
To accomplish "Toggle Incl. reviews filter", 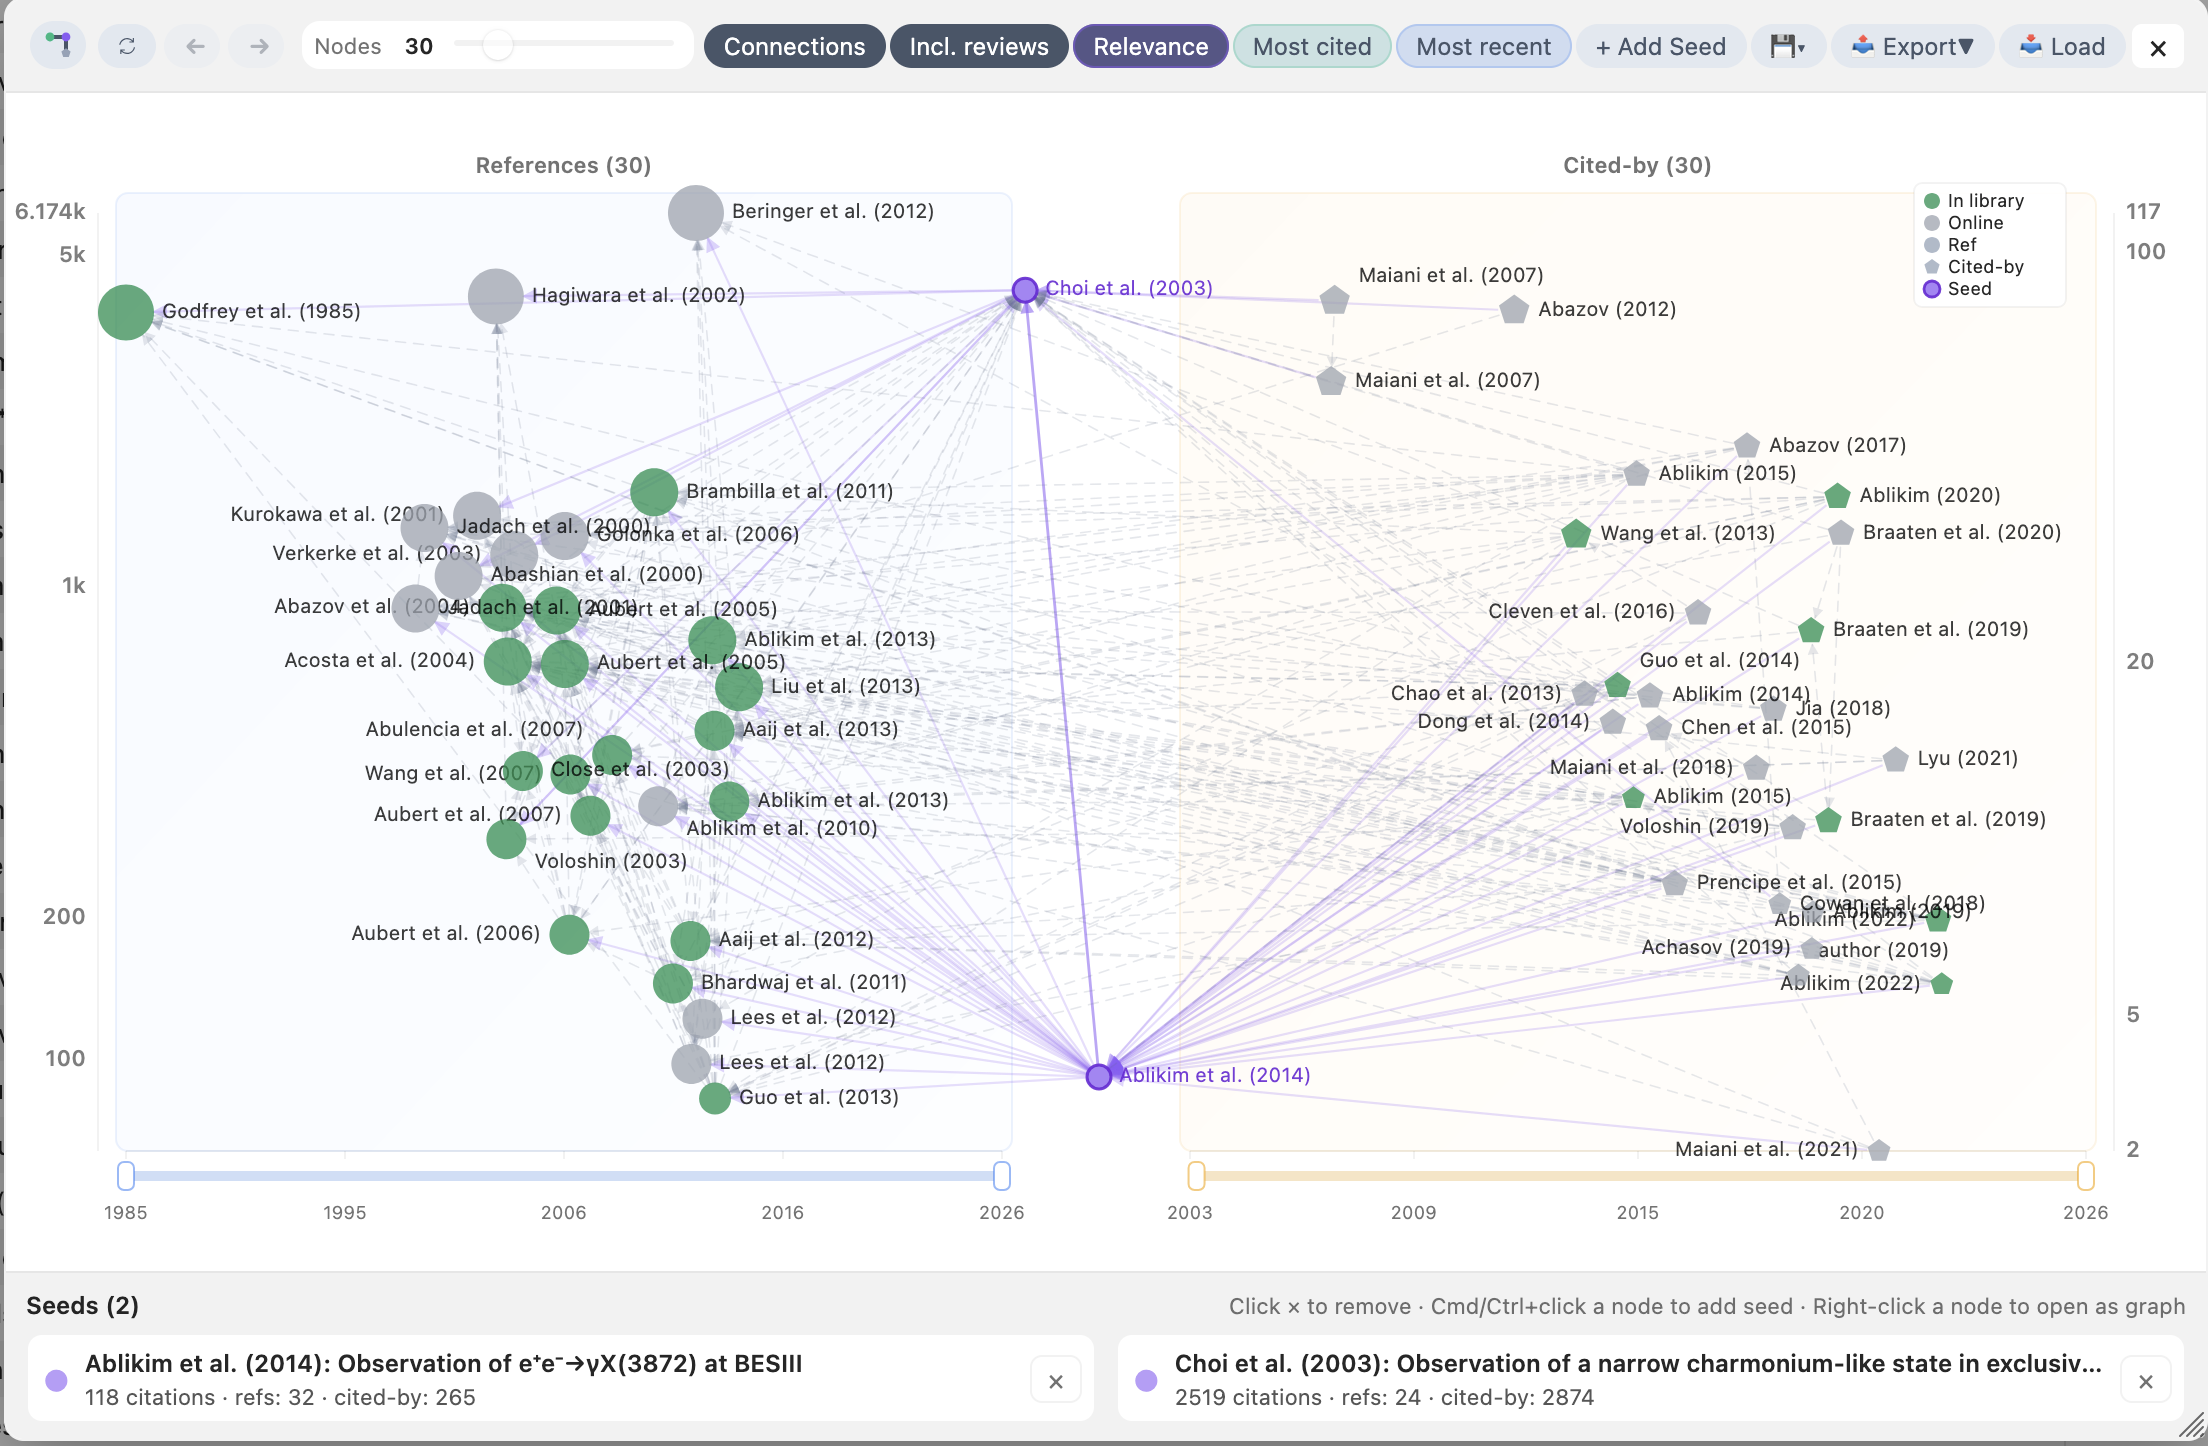I will point(979,46).
